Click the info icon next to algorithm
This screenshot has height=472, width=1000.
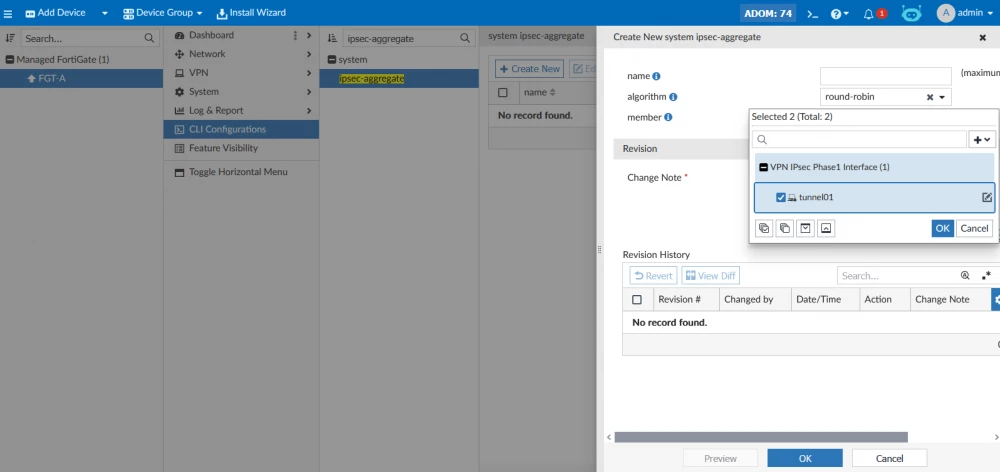(x=673, y=97)
